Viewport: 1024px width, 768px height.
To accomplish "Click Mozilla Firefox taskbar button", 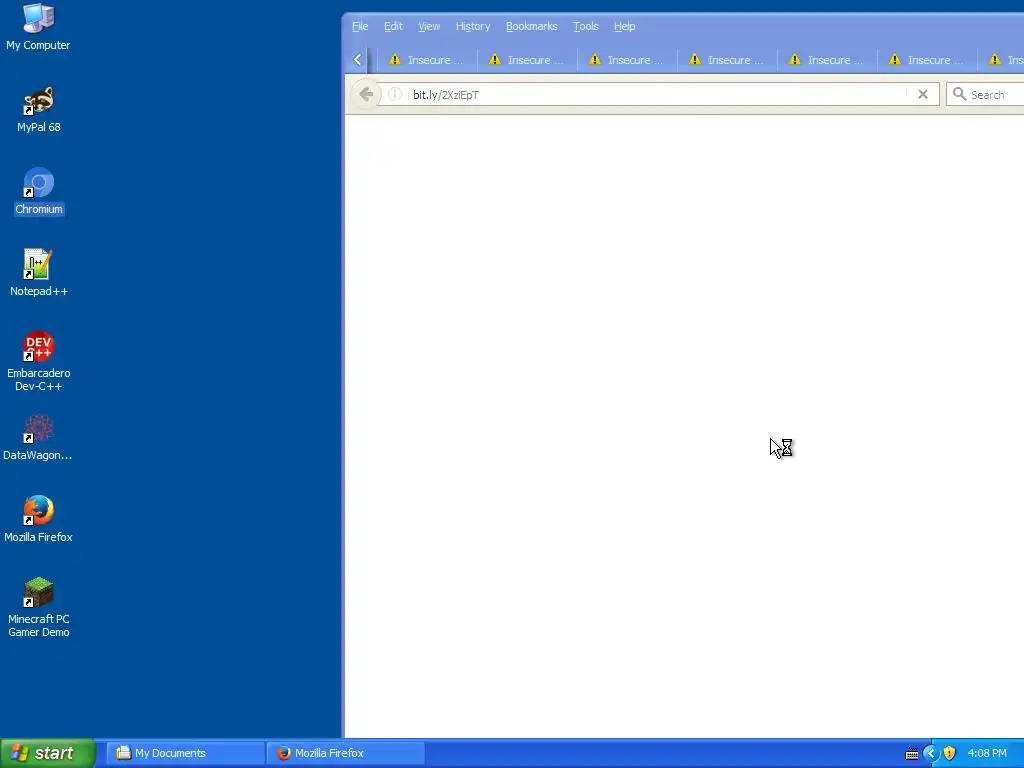I will click(x=345, y=753).
